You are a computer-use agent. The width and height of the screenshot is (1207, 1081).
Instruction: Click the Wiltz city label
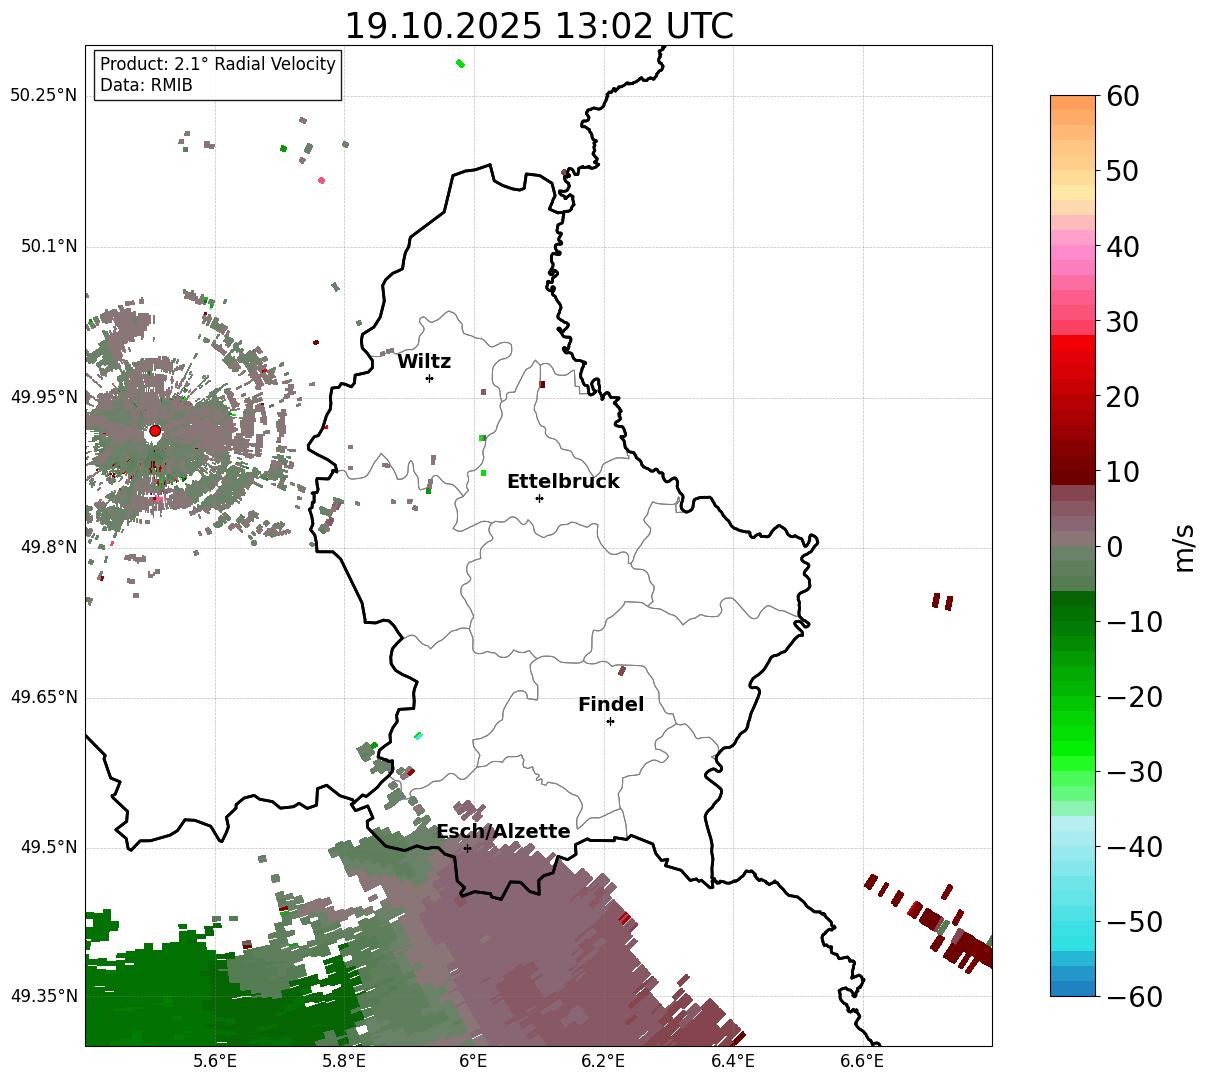424,362
